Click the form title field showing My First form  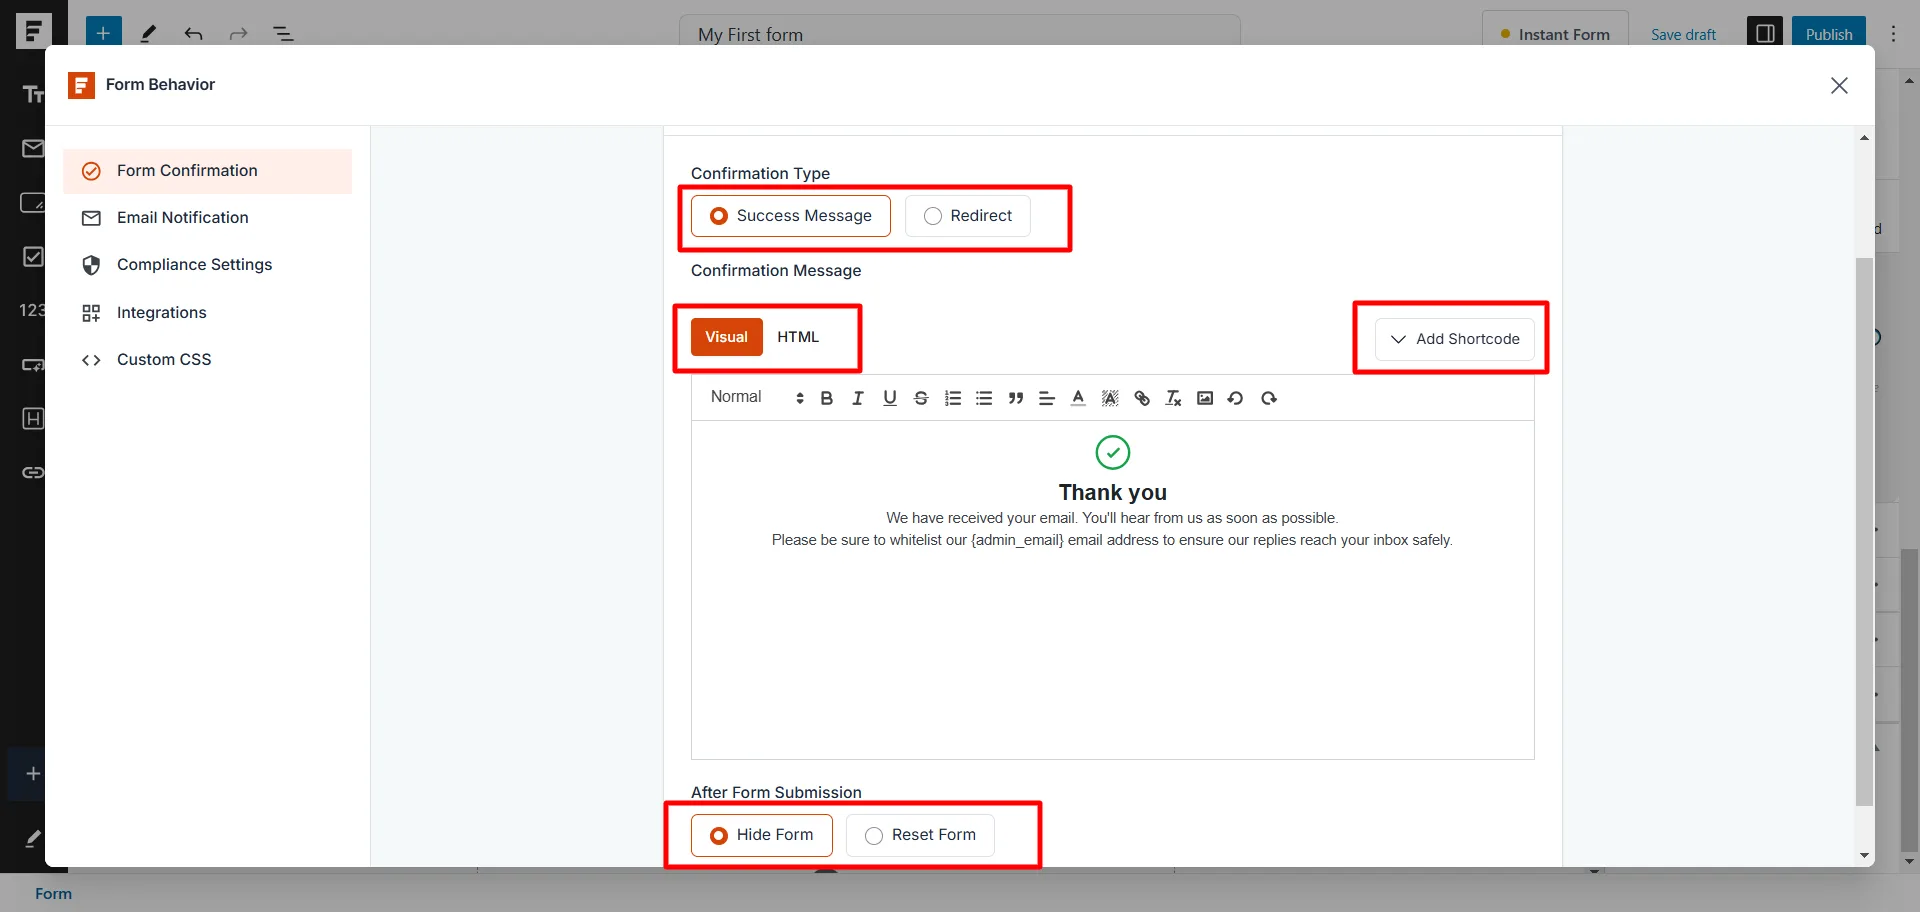tap(958, 34)
